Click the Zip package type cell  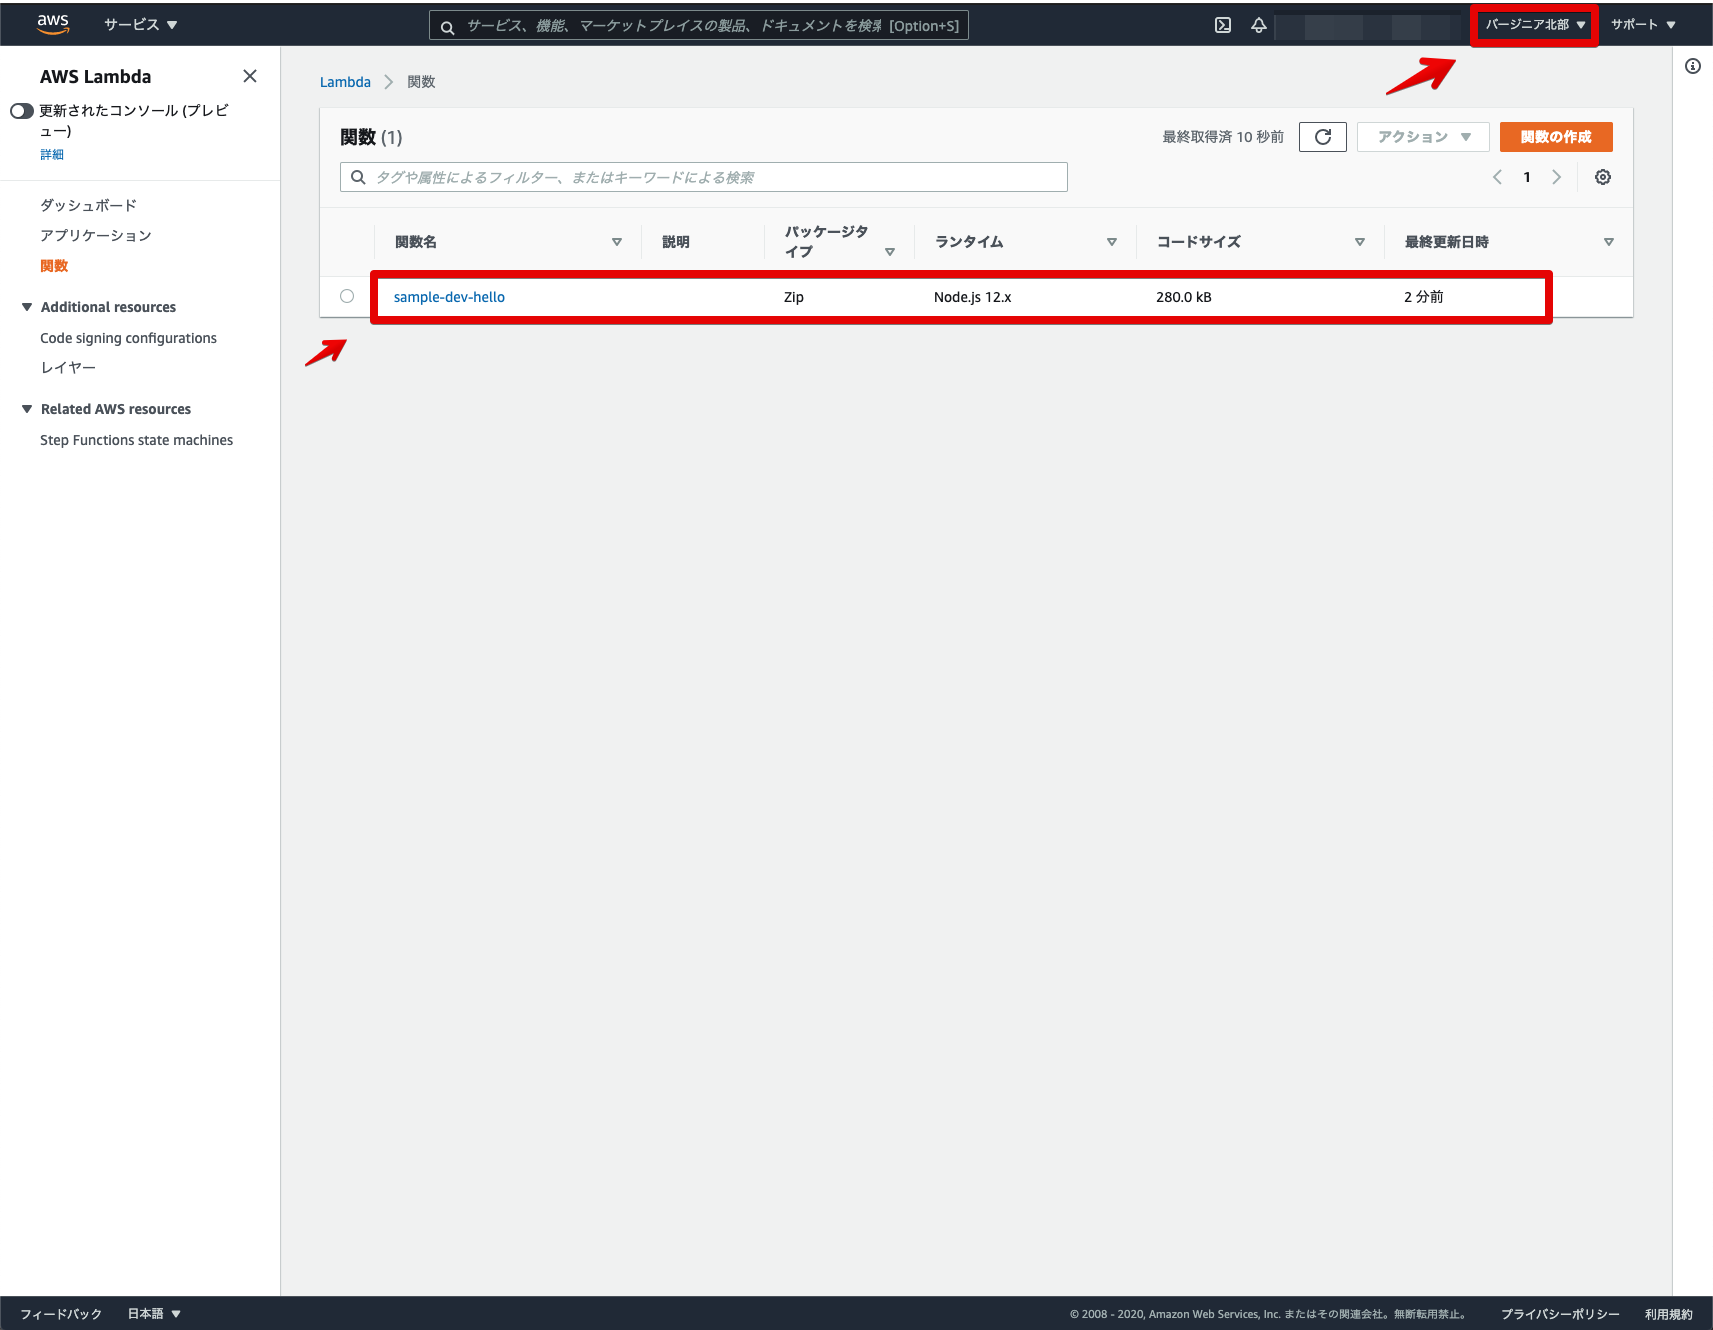tap(794, 297)
